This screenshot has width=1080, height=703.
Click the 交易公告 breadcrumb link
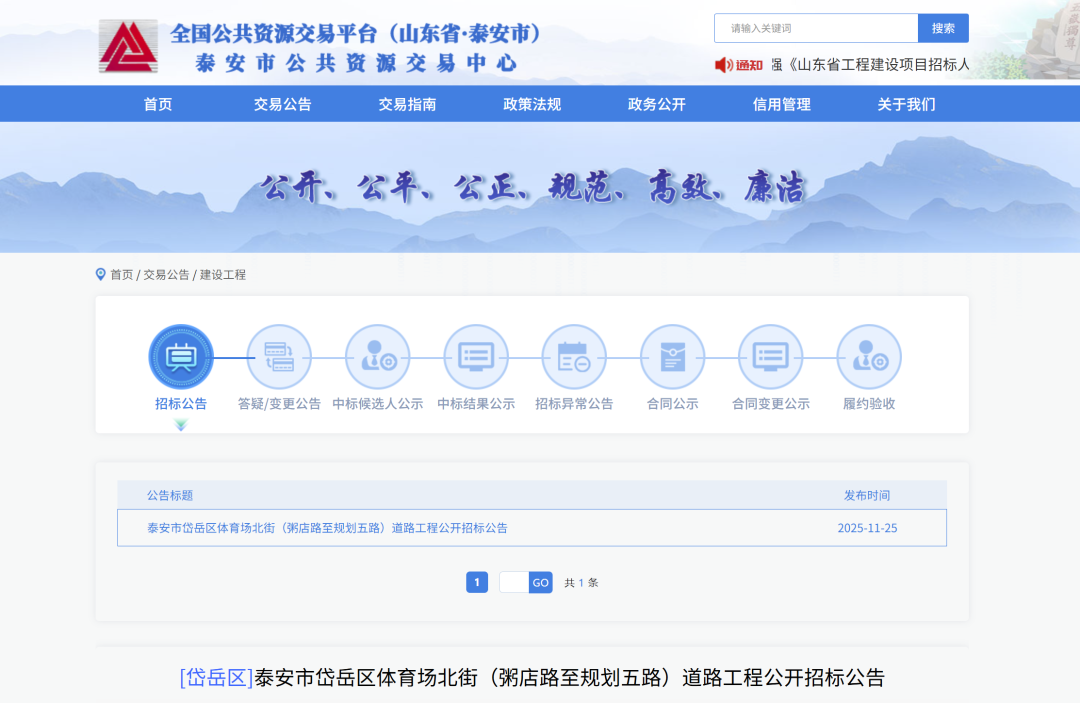[x=166, y=274]
